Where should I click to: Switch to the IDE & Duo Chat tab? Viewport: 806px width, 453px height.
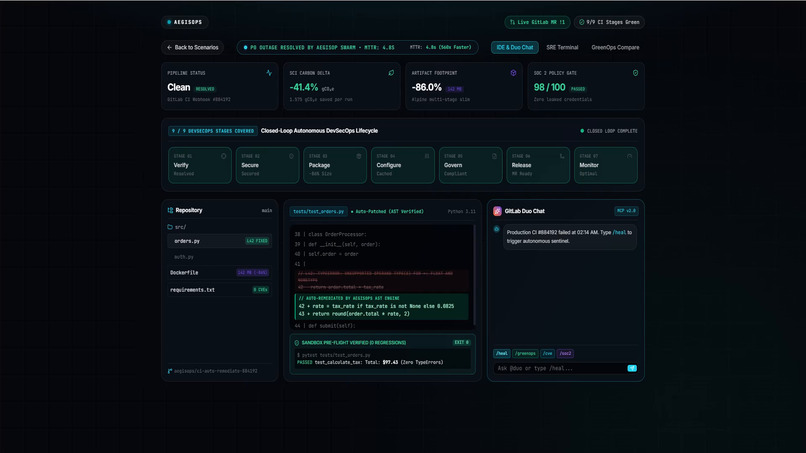click(515, 47)
